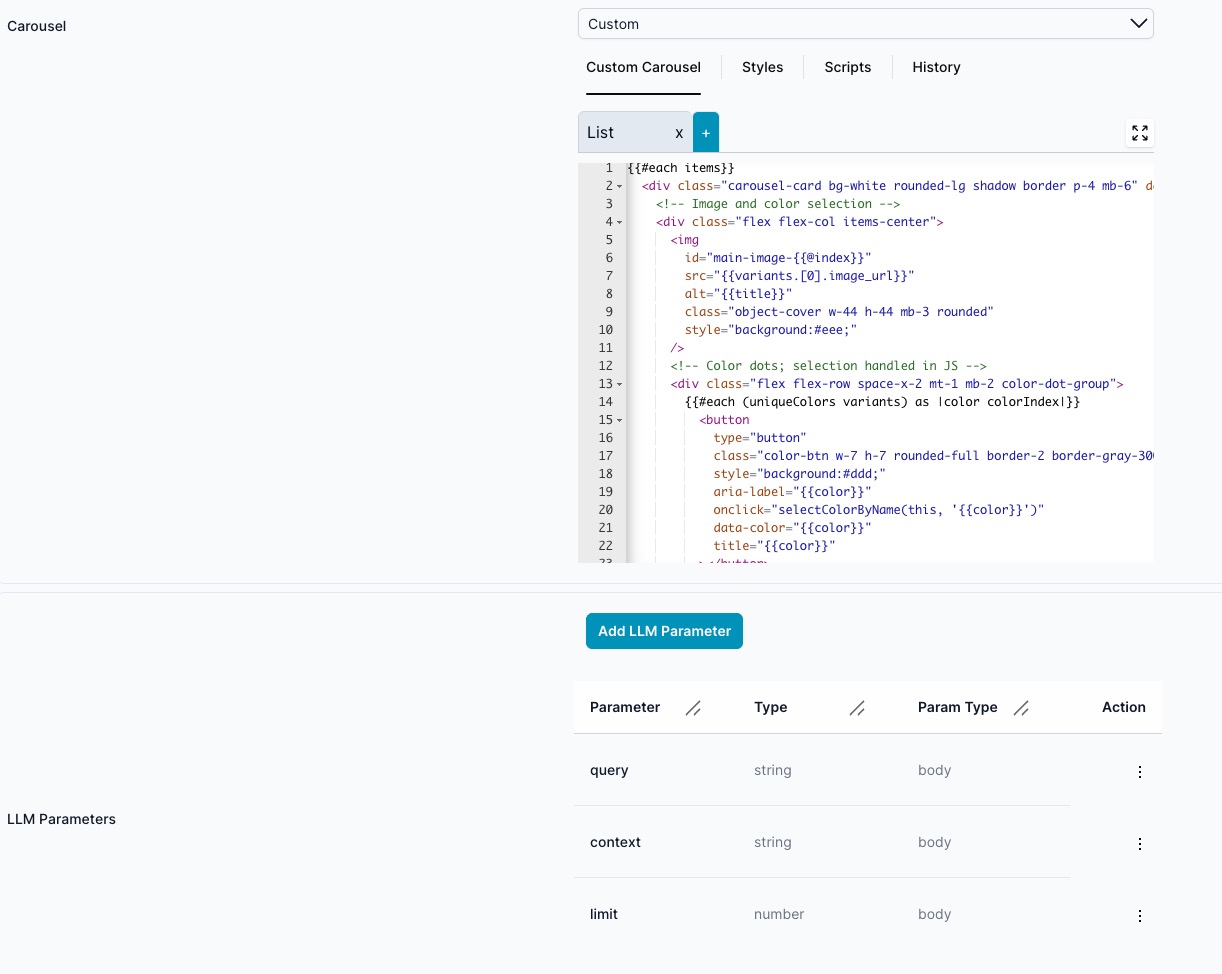This screenshot has height=974, width=1222.
Task: Click the Add LLM Parameter button
Action: tap(664, 631)
